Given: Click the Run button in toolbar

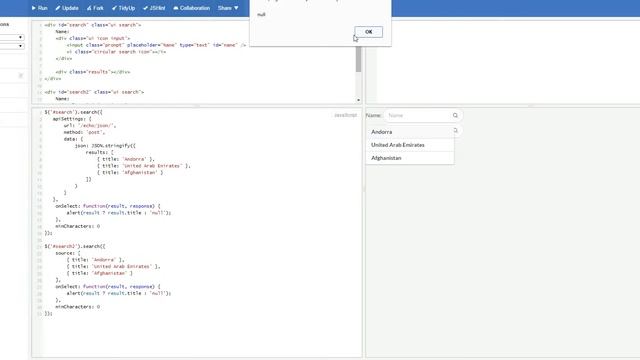Looking at the screenshot, I should [x=40, y=8].
